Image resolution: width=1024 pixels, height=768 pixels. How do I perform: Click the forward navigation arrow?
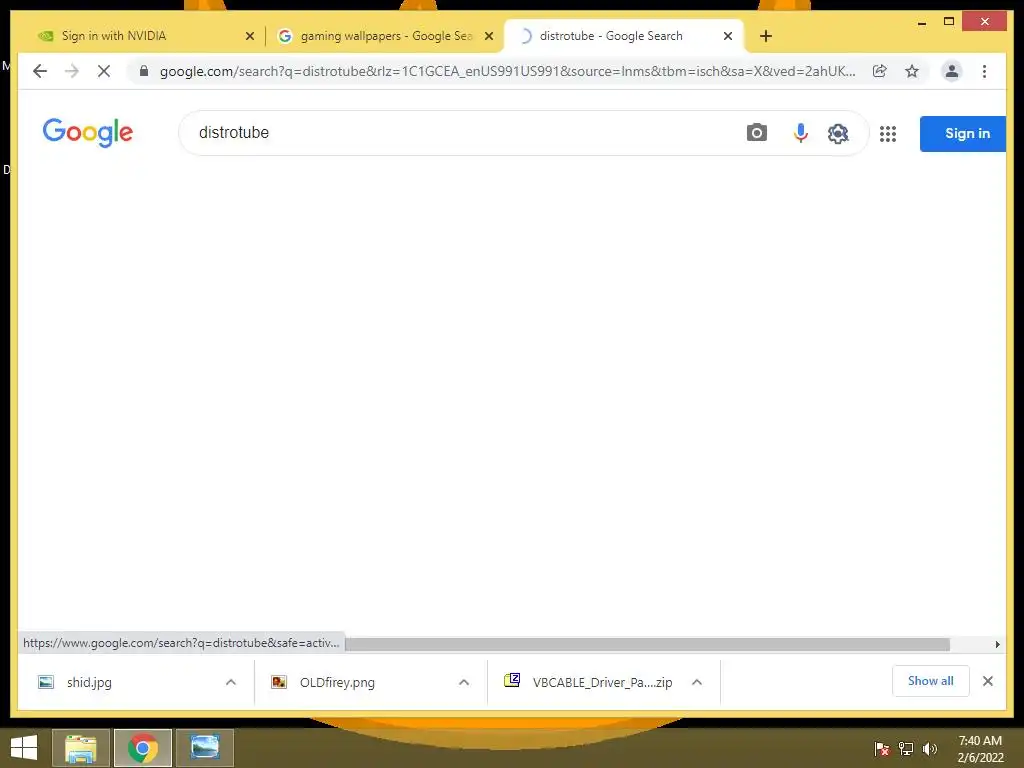point(72,71)
